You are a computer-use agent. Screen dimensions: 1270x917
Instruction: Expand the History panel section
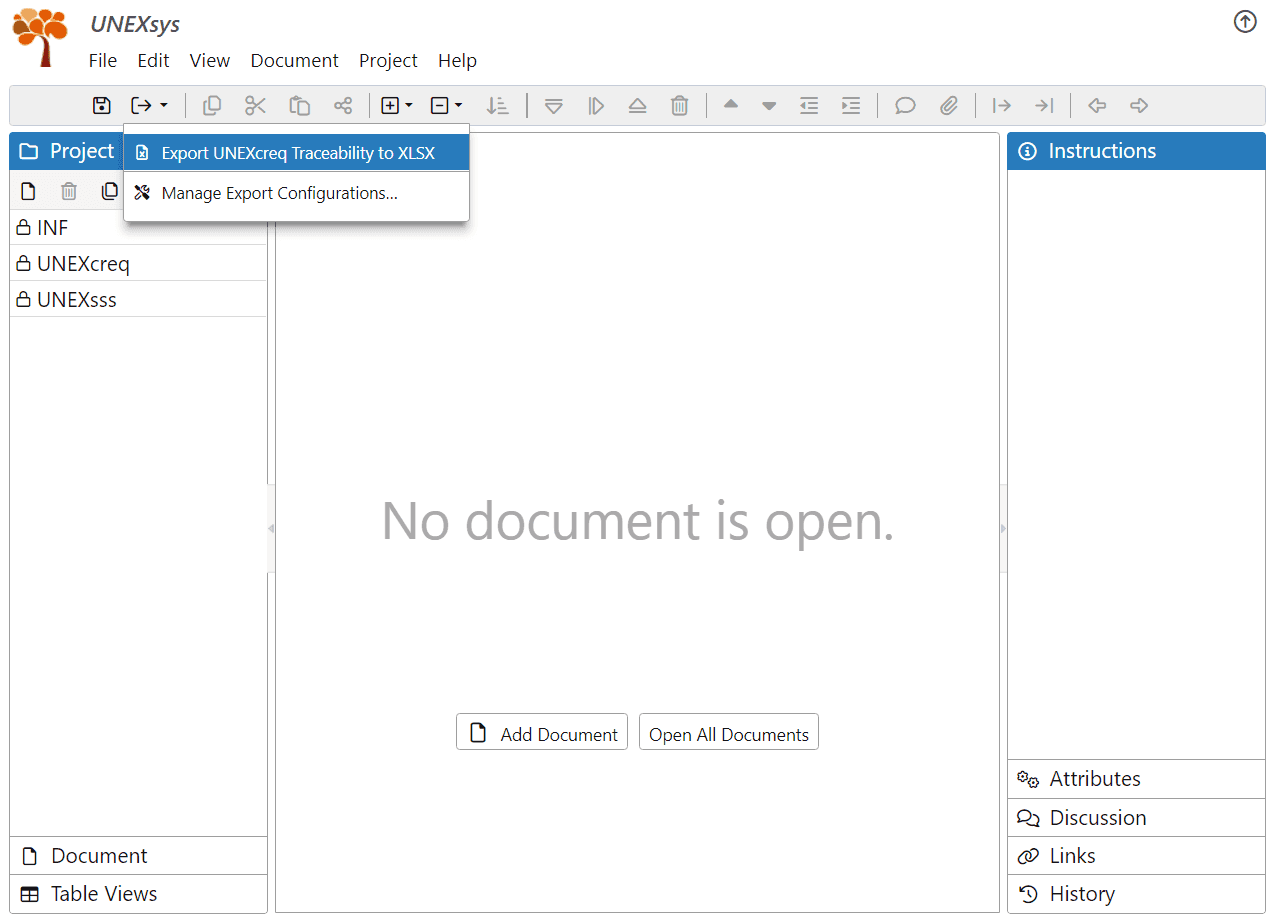point(1136,894)
